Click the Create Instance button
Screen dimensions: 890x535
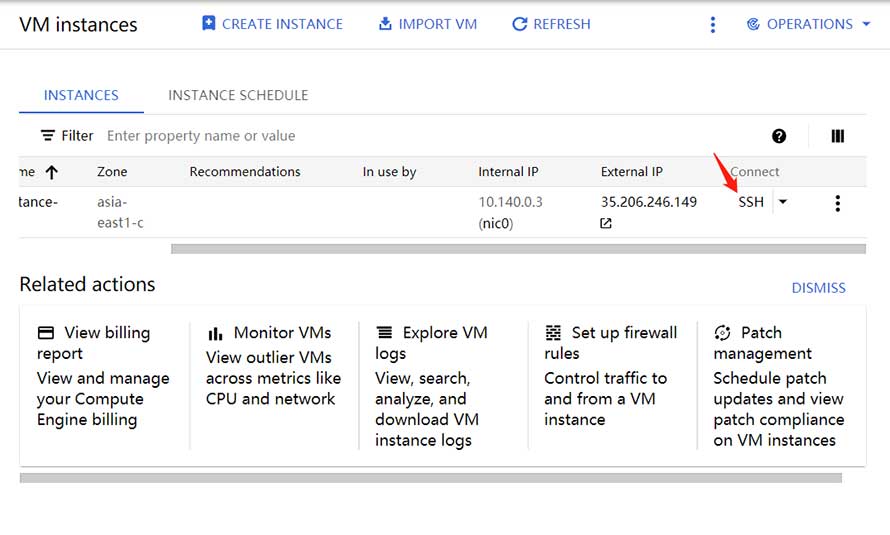tap(272, 24)
